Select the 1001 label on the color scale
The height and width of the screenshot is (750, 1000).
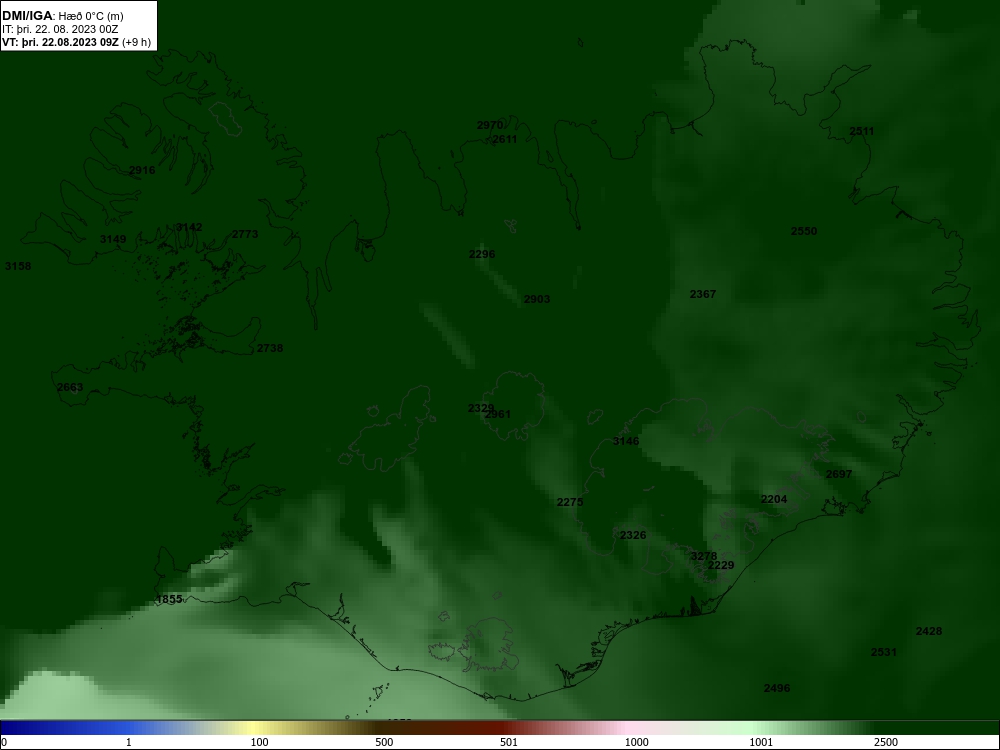(x=761, y=742)
